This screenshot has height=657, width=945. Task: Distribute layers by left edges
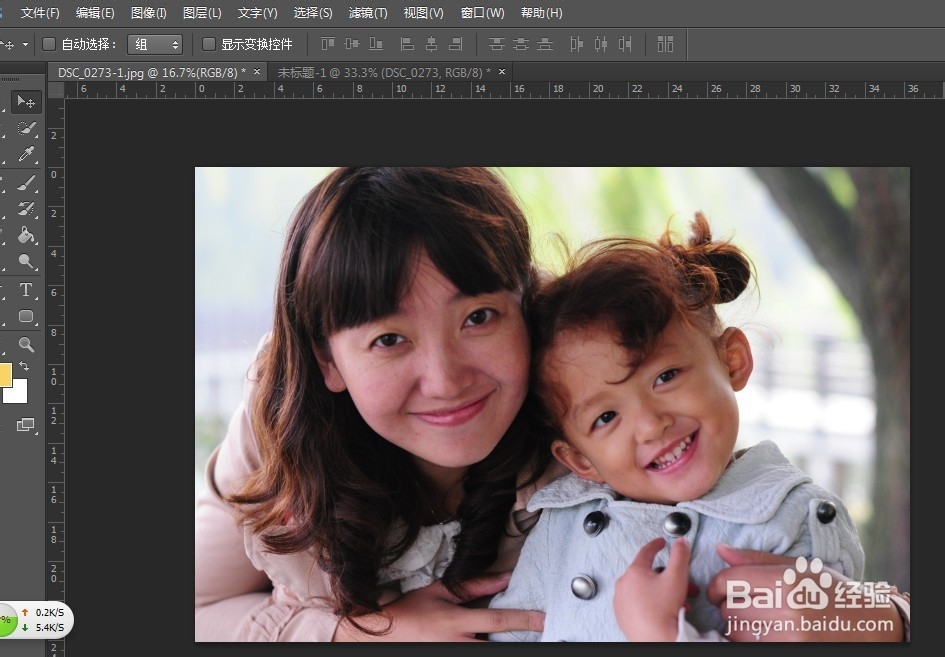pos(577,44)
